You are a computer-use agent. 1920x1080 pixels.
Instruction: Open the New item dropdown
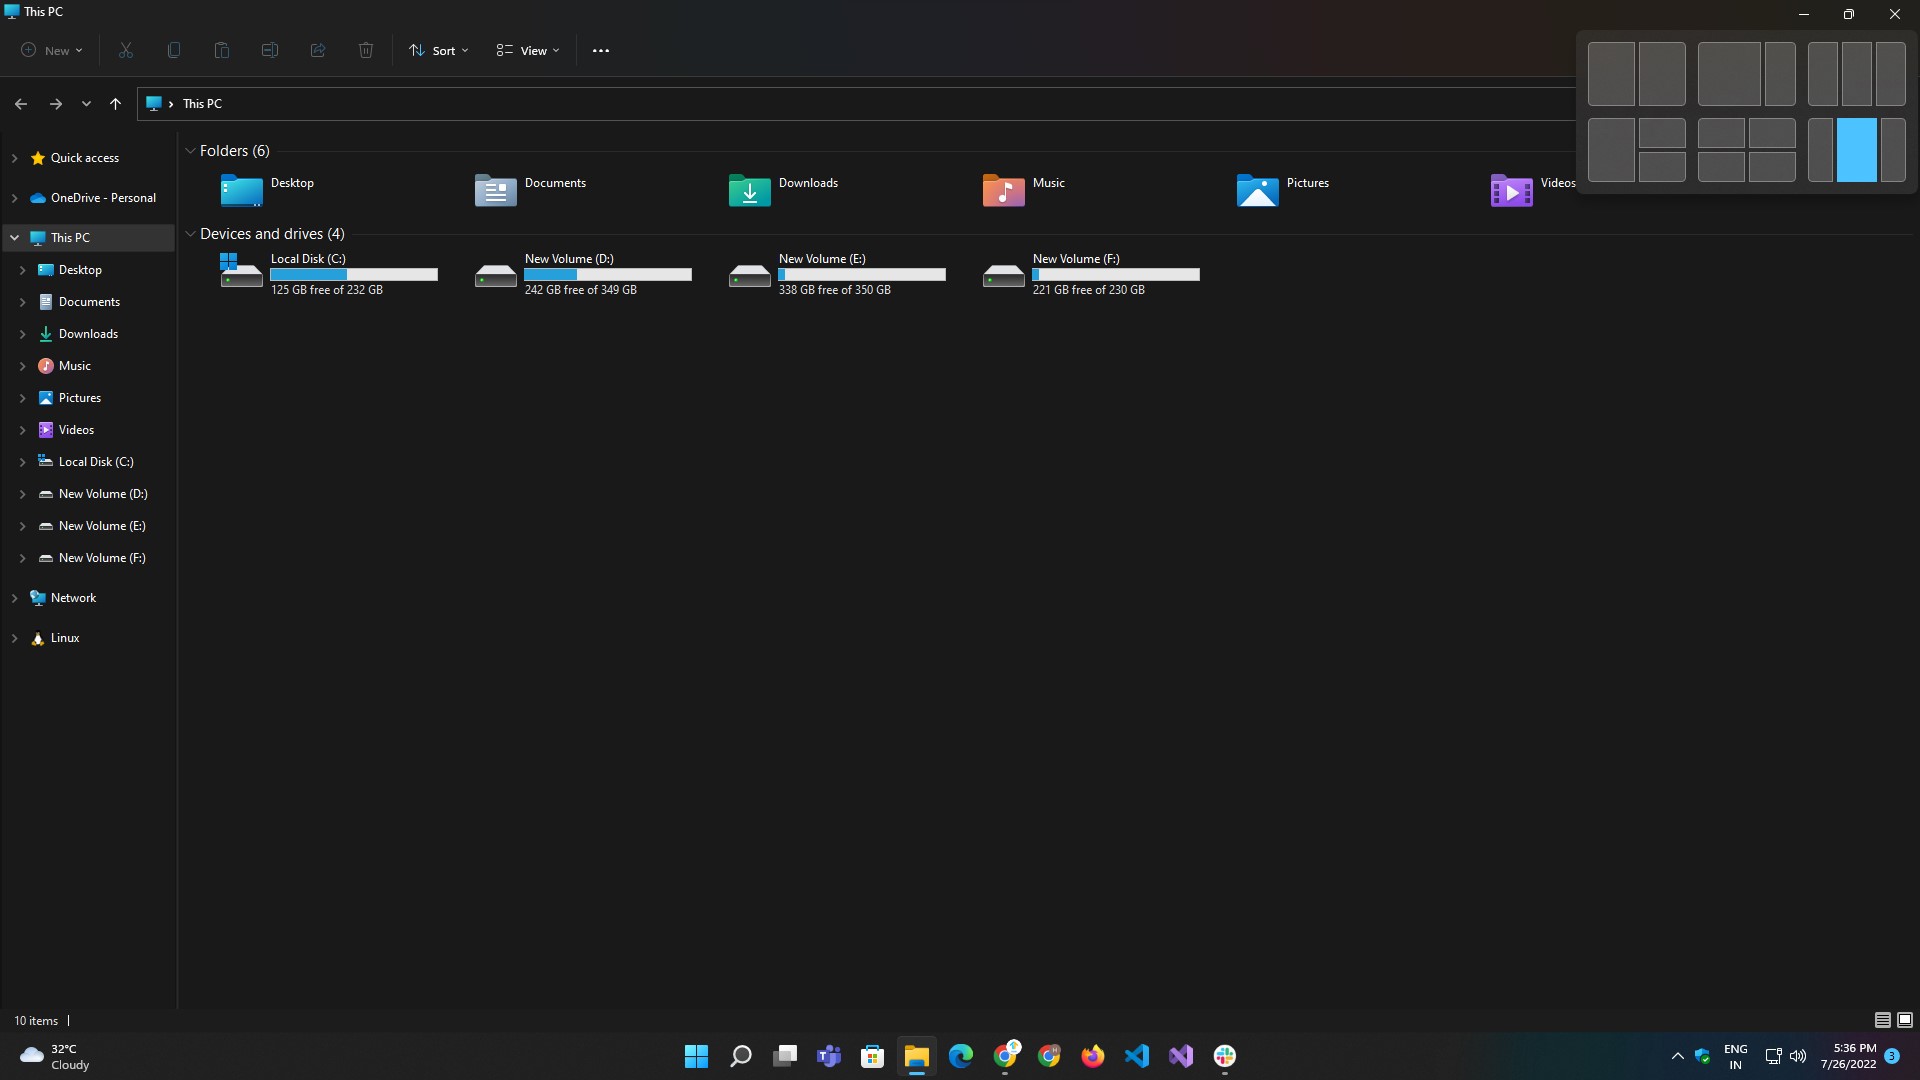coord(52,50)
